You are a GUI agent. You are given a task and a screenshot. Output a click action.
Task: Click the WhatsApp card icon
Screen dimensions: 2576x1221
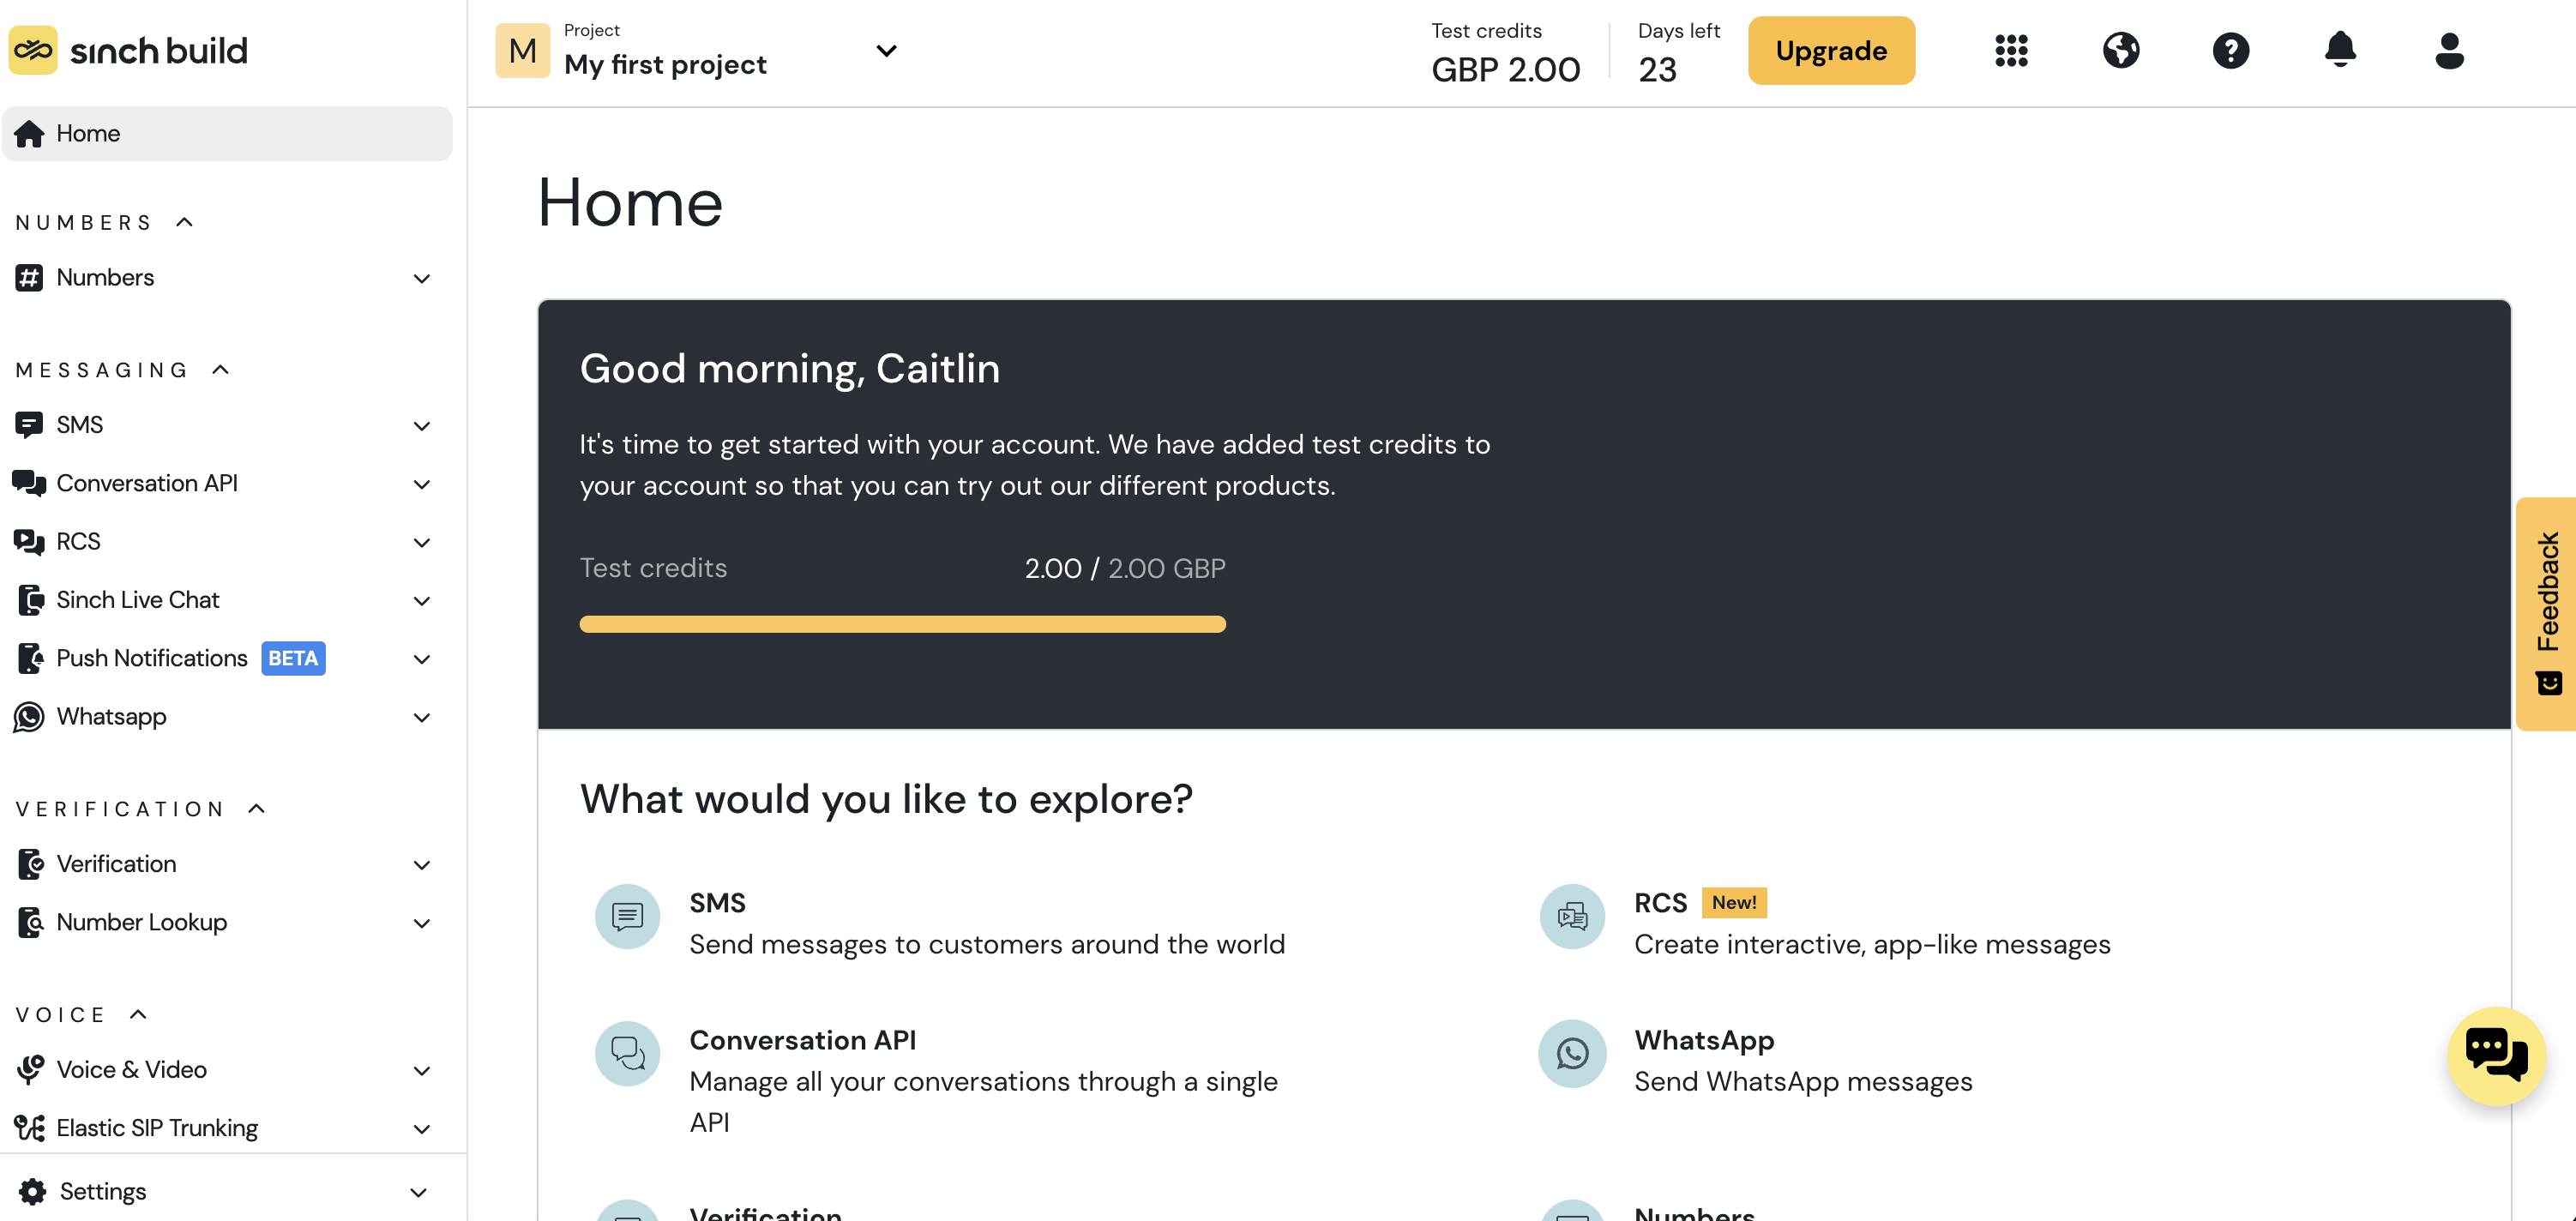point(1572,1053)
